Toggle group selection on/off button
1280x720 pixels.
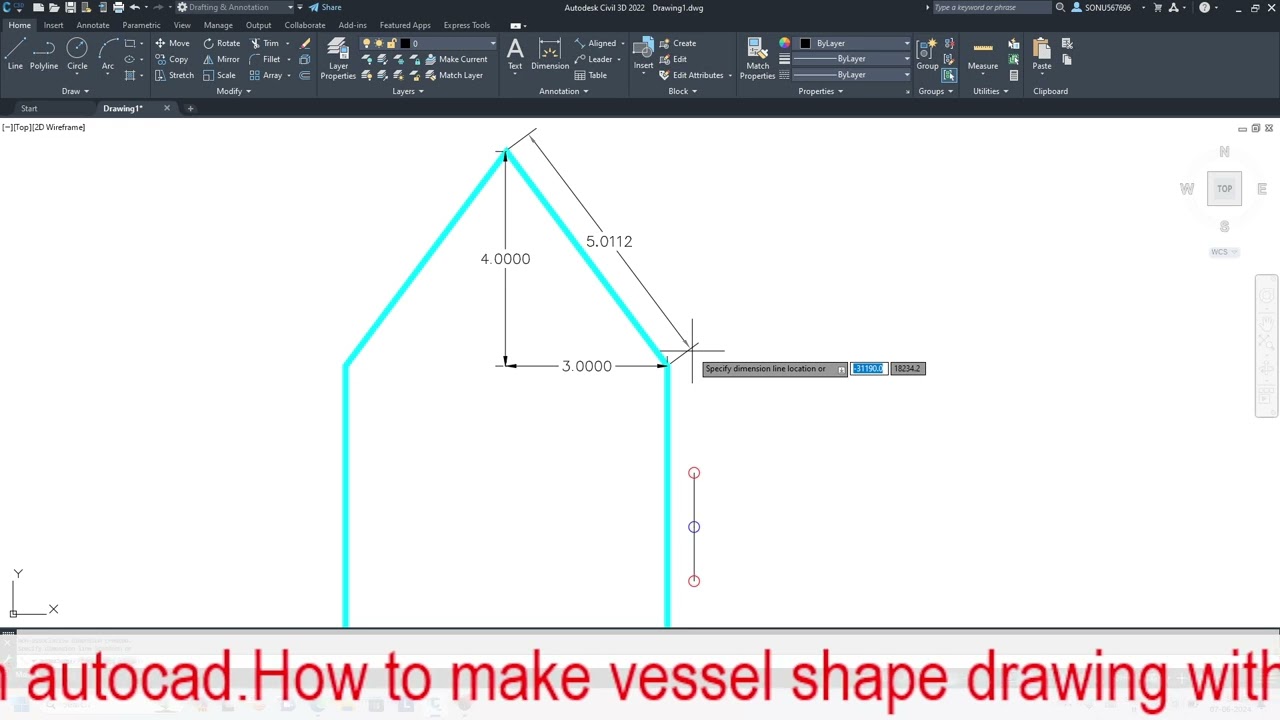tap(949, 75)
